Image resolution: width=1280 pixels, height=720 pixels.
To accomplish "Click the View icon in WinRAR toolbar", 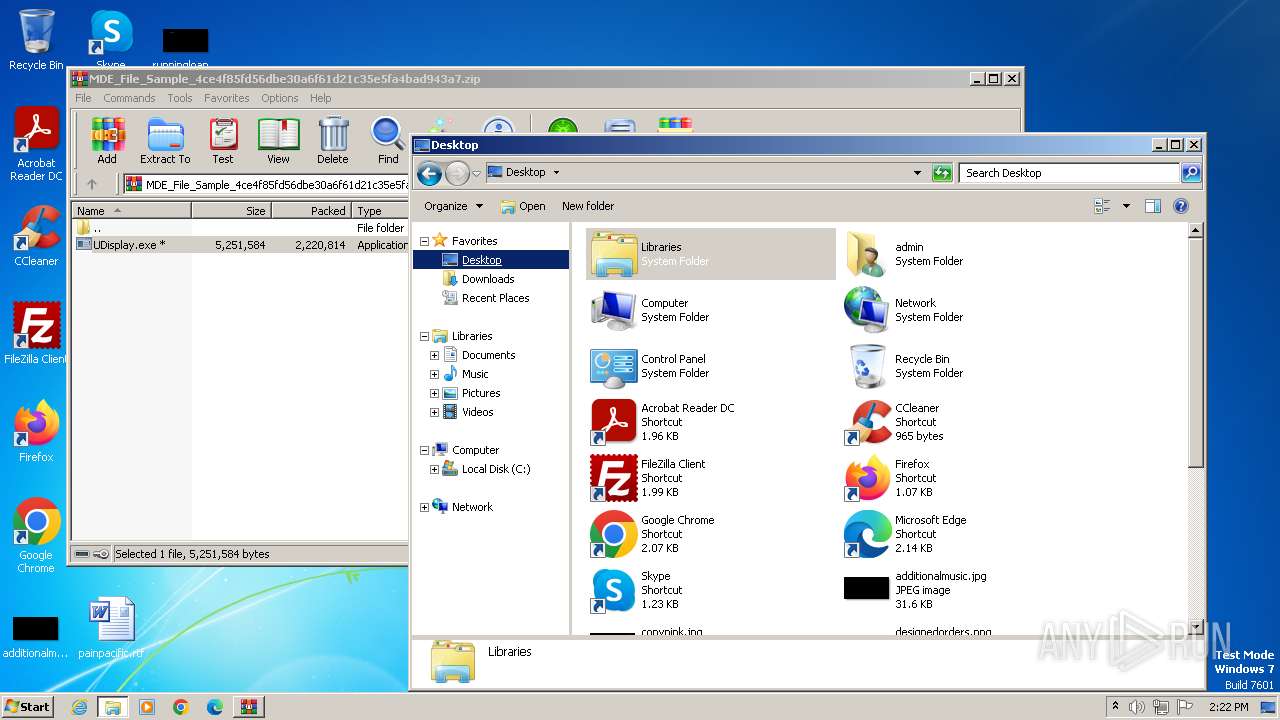I will pyautogui.click(x=278, y=140).
